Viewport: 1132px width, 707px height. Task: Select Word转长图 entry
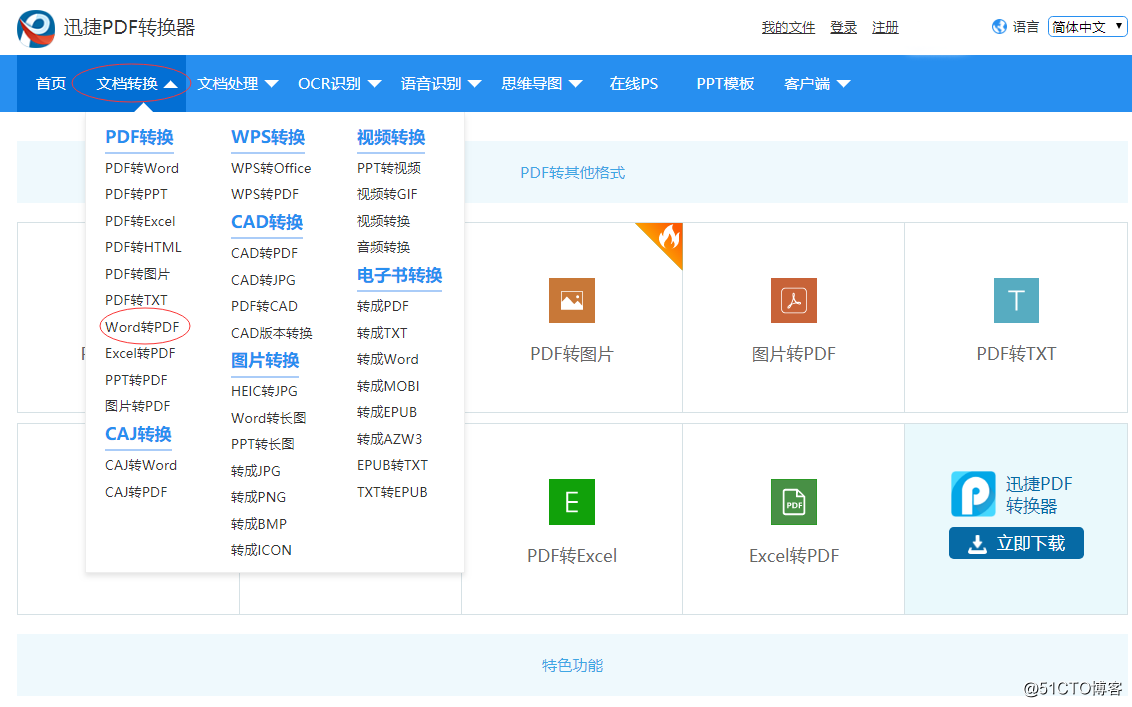(268, 418)
